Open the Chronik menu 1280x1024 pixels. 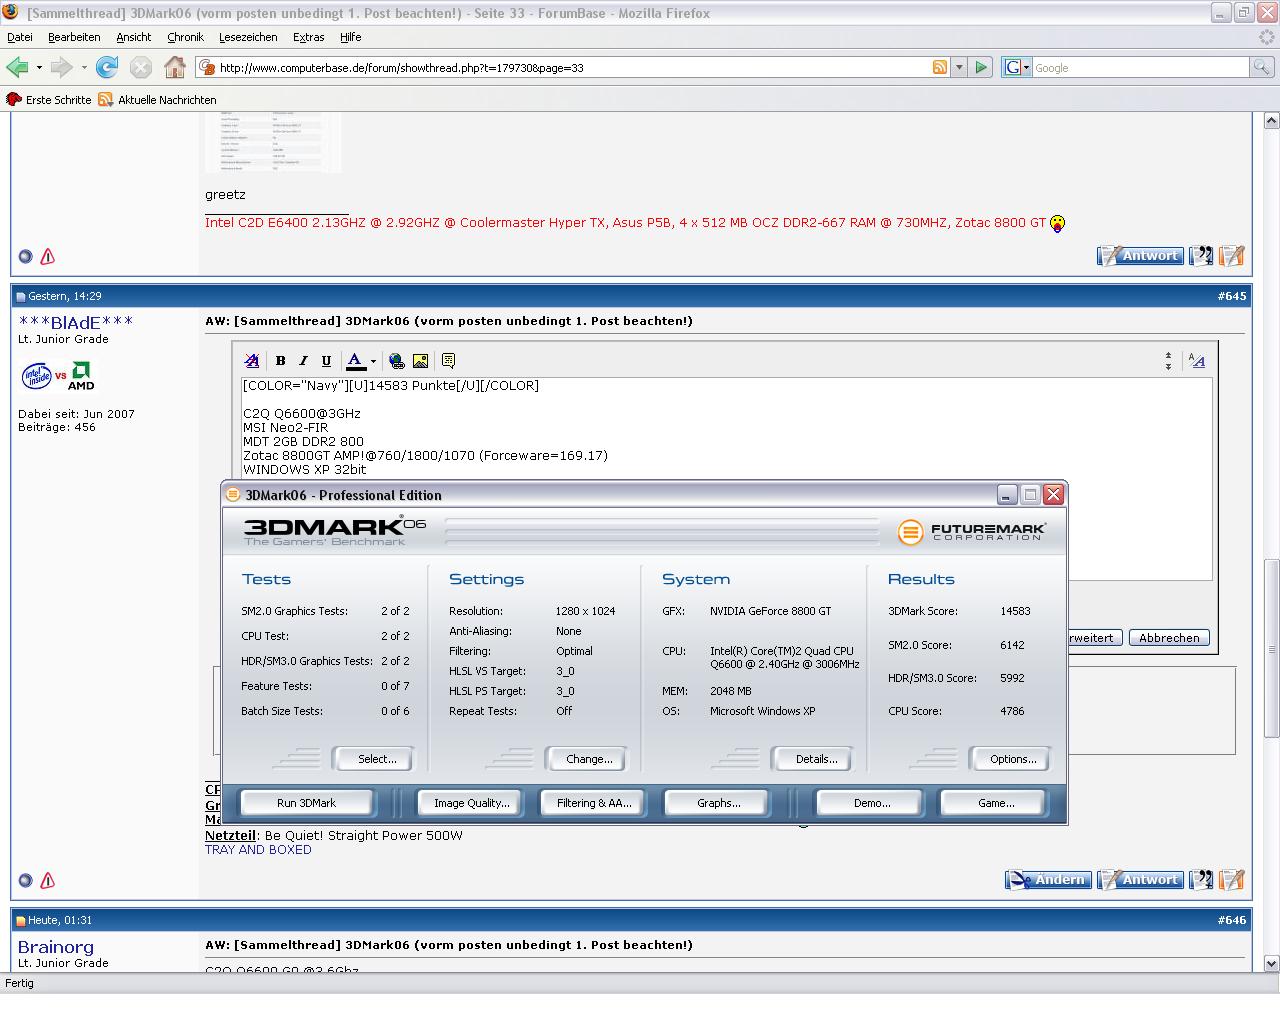click(185, 37)
